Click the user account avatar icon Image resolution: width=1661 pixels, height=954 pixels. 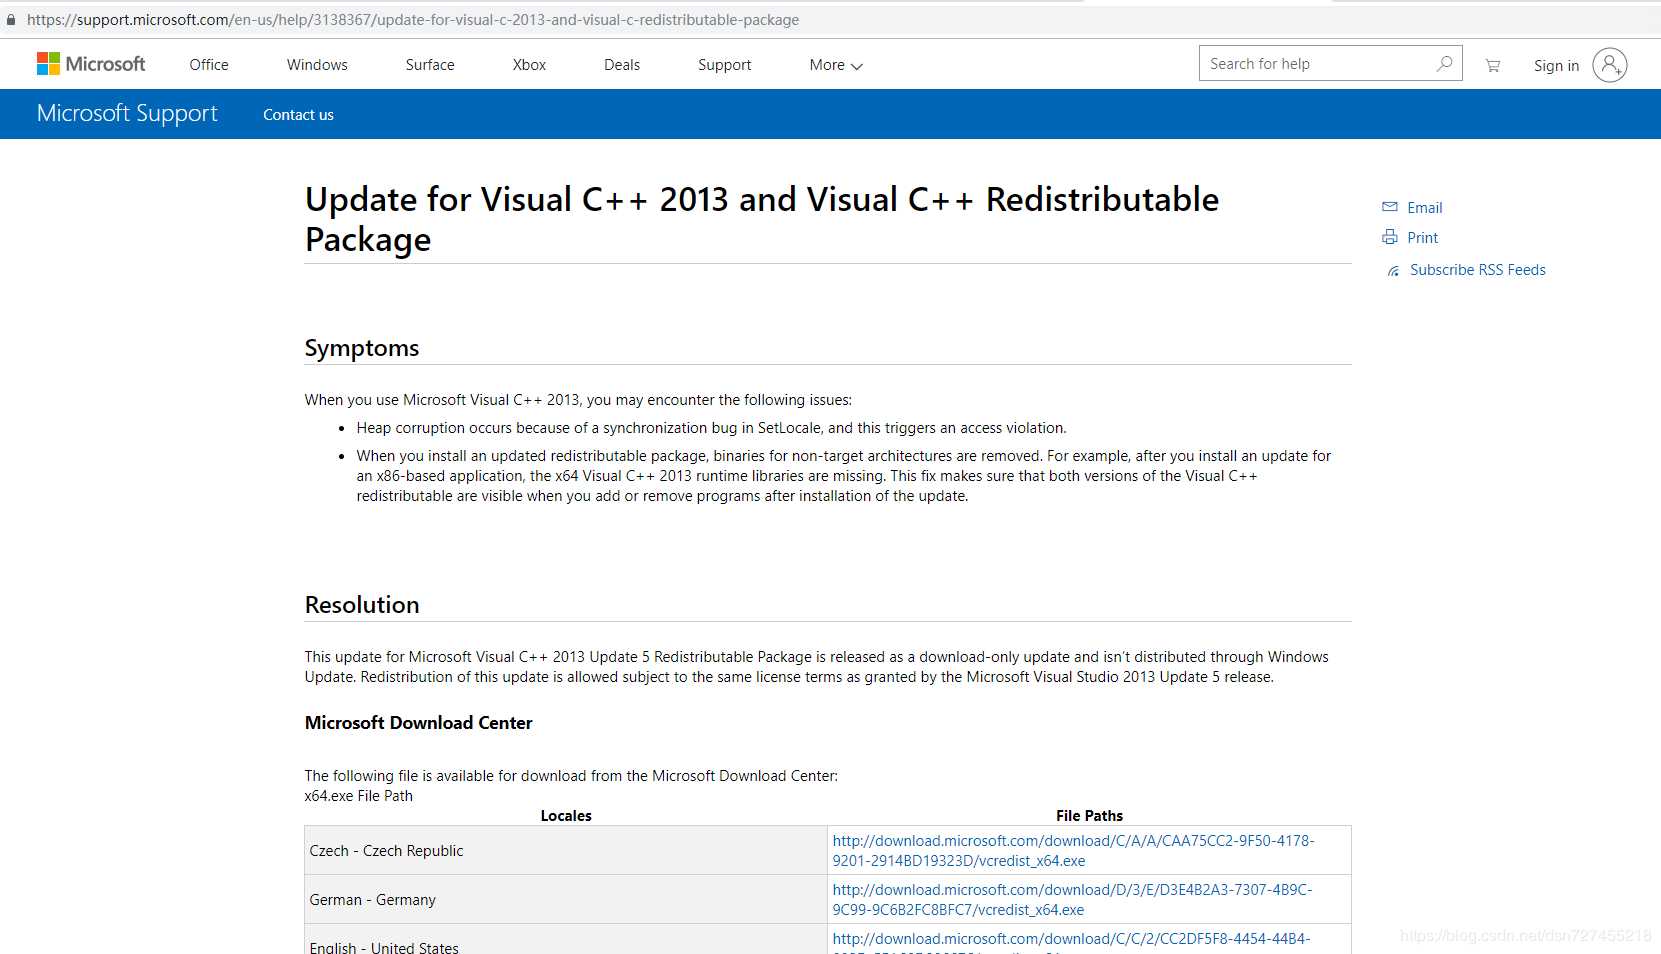tap(1610, 65)
